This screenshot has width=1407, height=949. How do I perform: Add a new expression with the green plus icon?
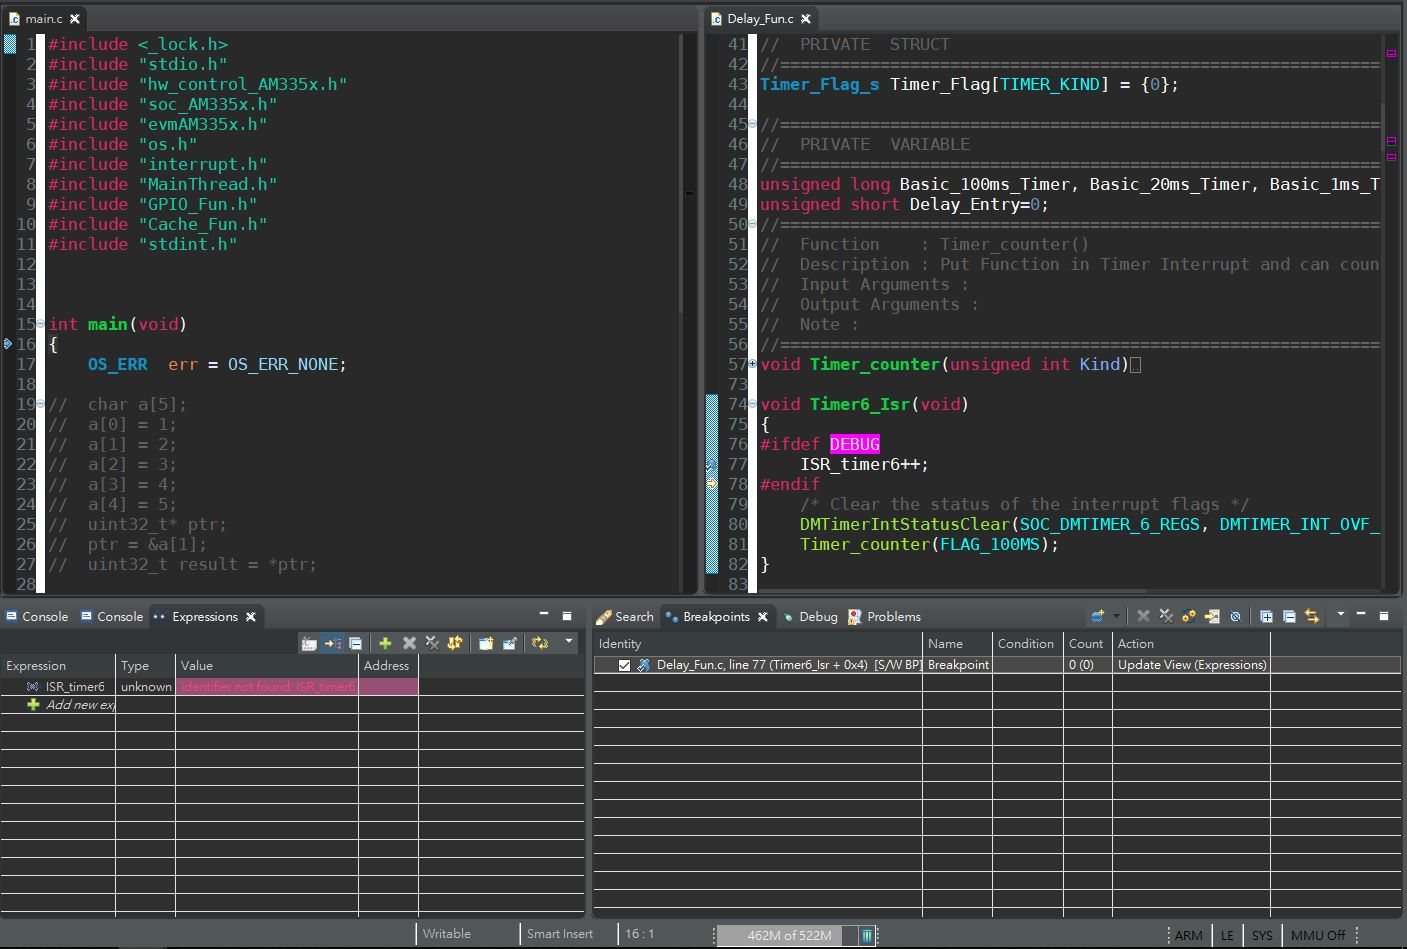click(x=385, y=643)
